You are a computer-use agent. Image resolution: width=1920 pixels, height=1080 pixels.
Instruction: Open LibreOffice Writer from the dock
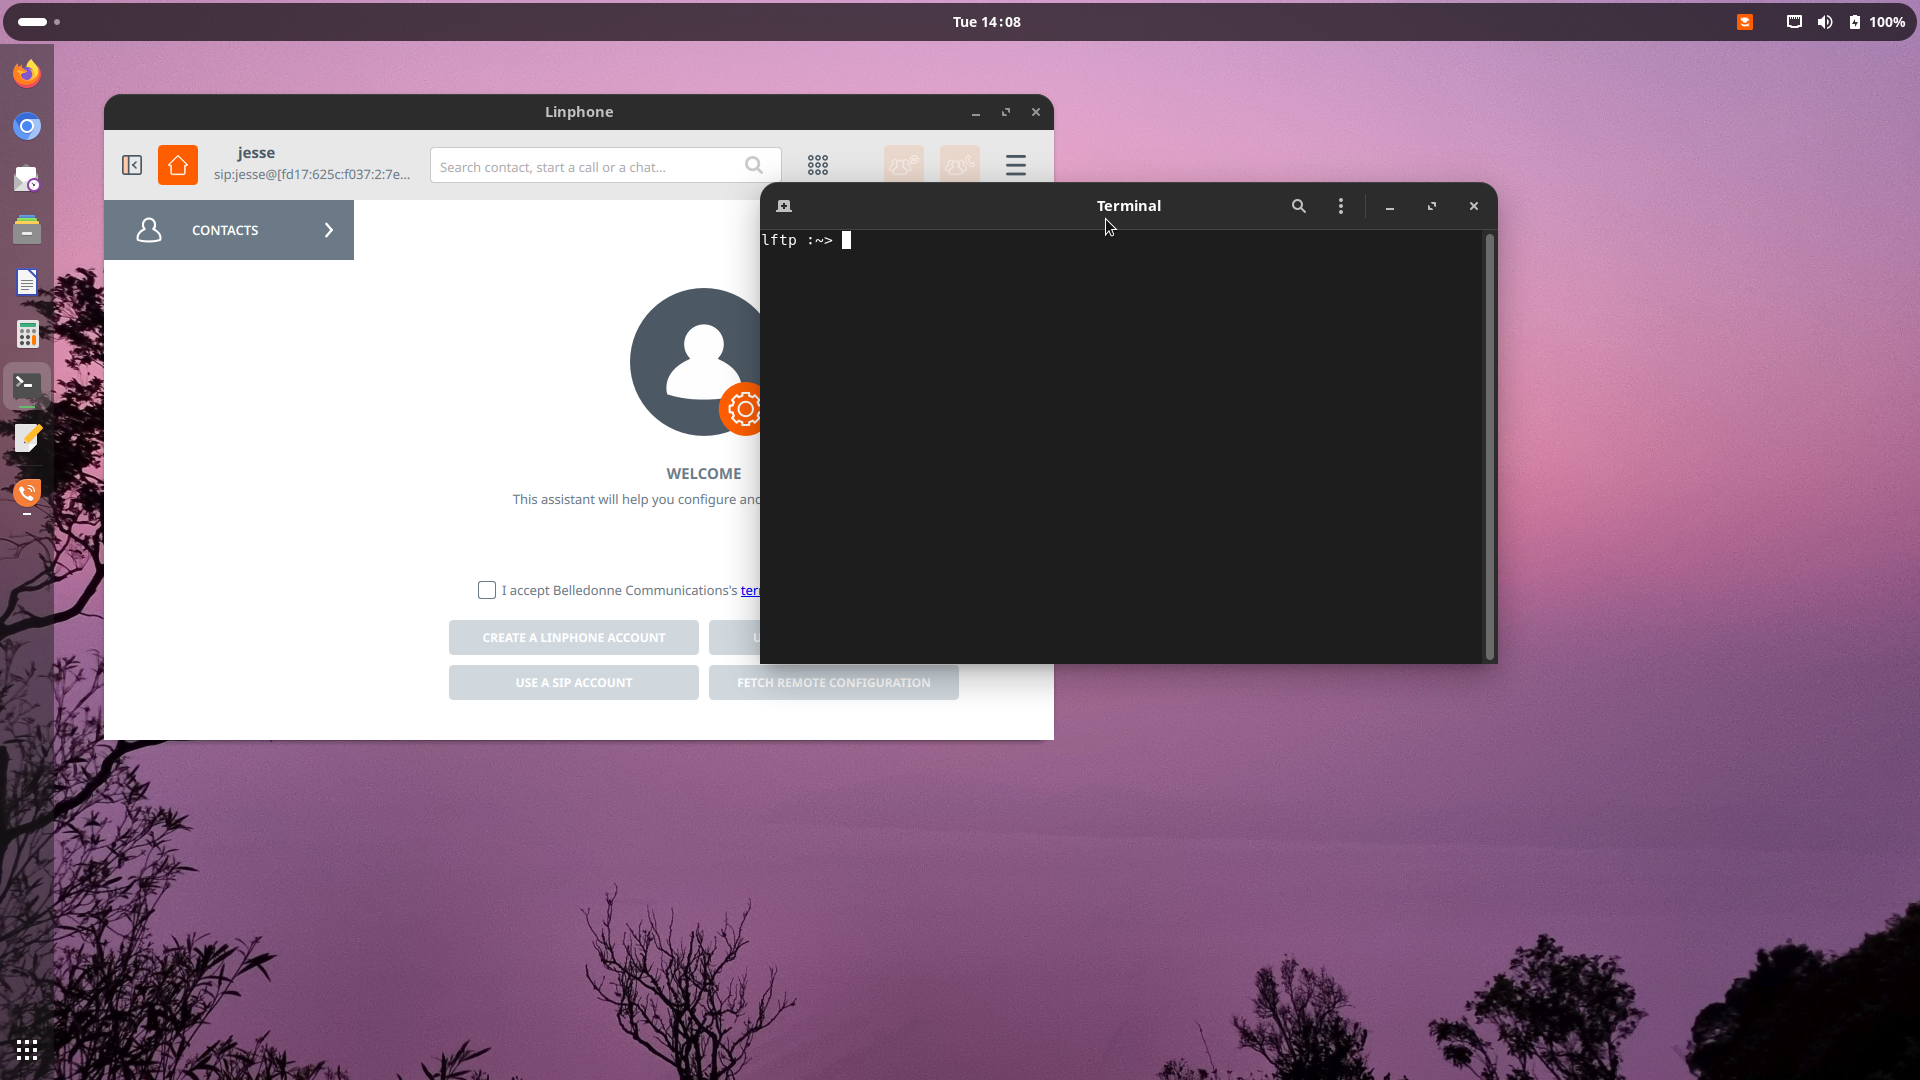point(27,282)
